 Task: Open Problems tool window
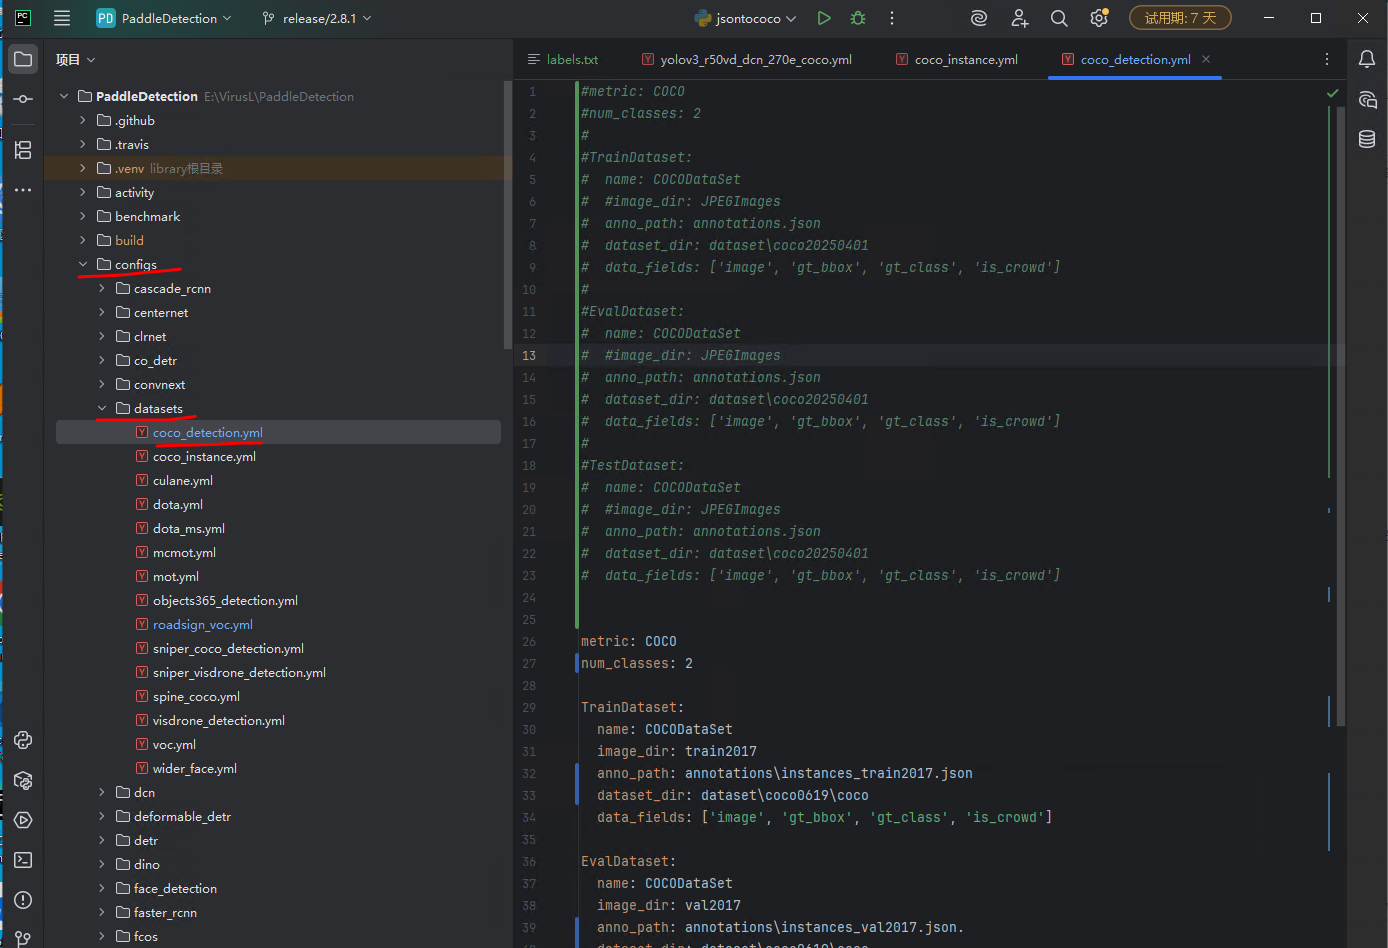[23, 900]
